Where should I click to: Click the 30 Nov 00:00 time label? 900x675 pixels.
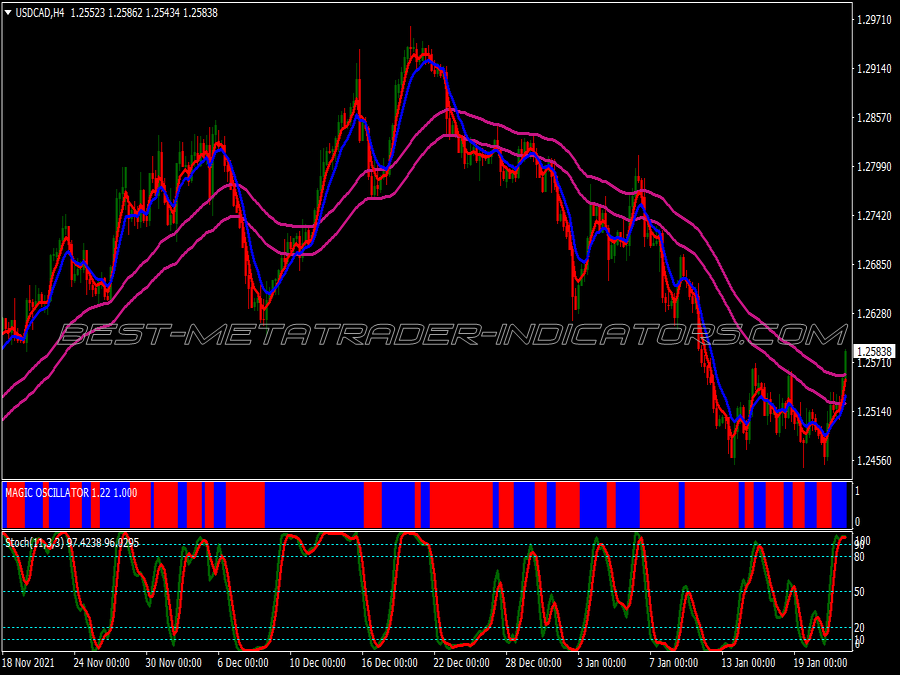click(173, 663)
